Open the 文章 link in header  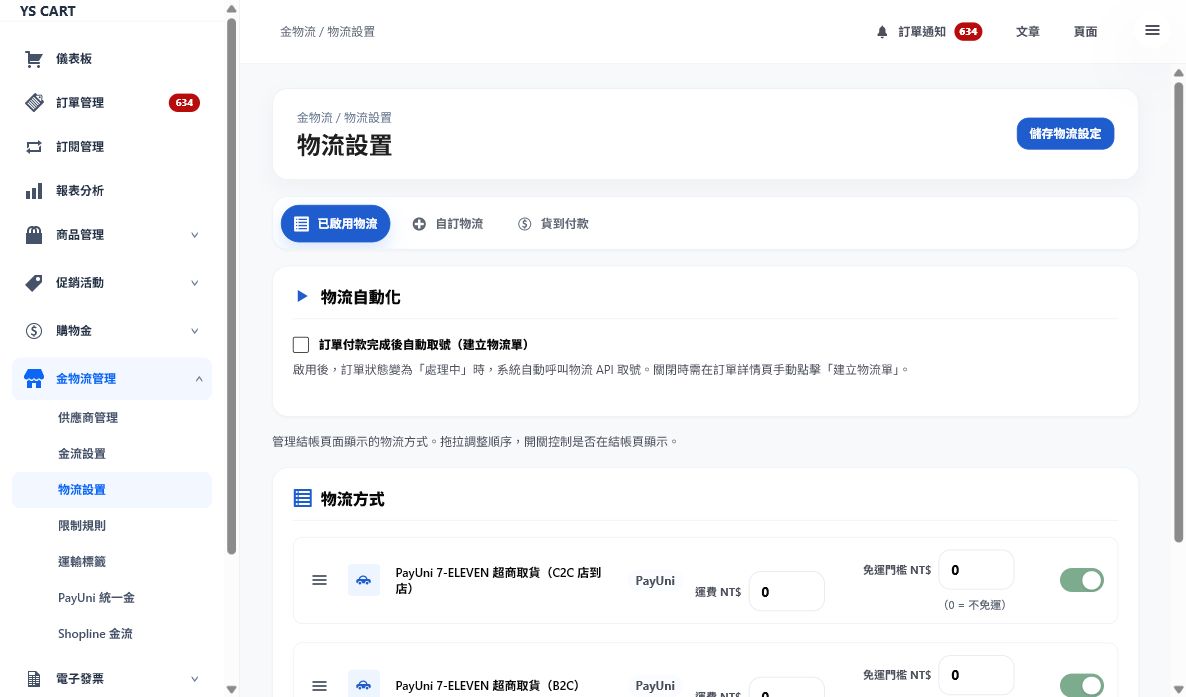[1027, 32]
